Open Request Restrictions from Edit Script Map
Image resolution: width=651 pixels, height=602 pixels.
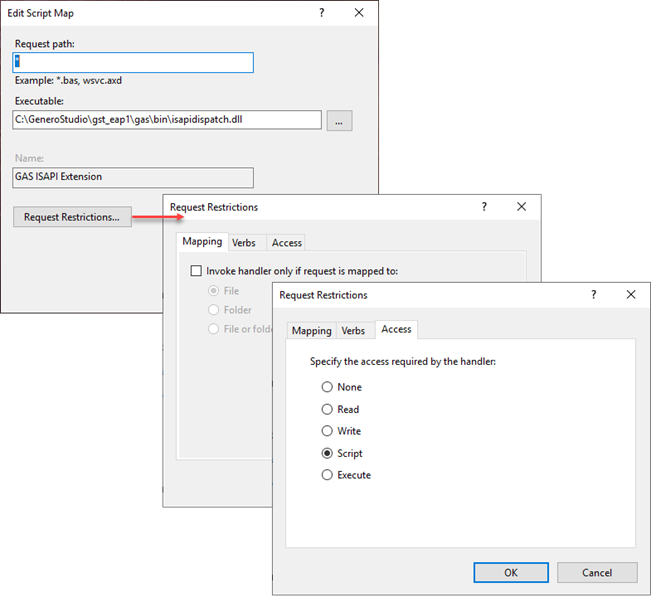(72, 217)
